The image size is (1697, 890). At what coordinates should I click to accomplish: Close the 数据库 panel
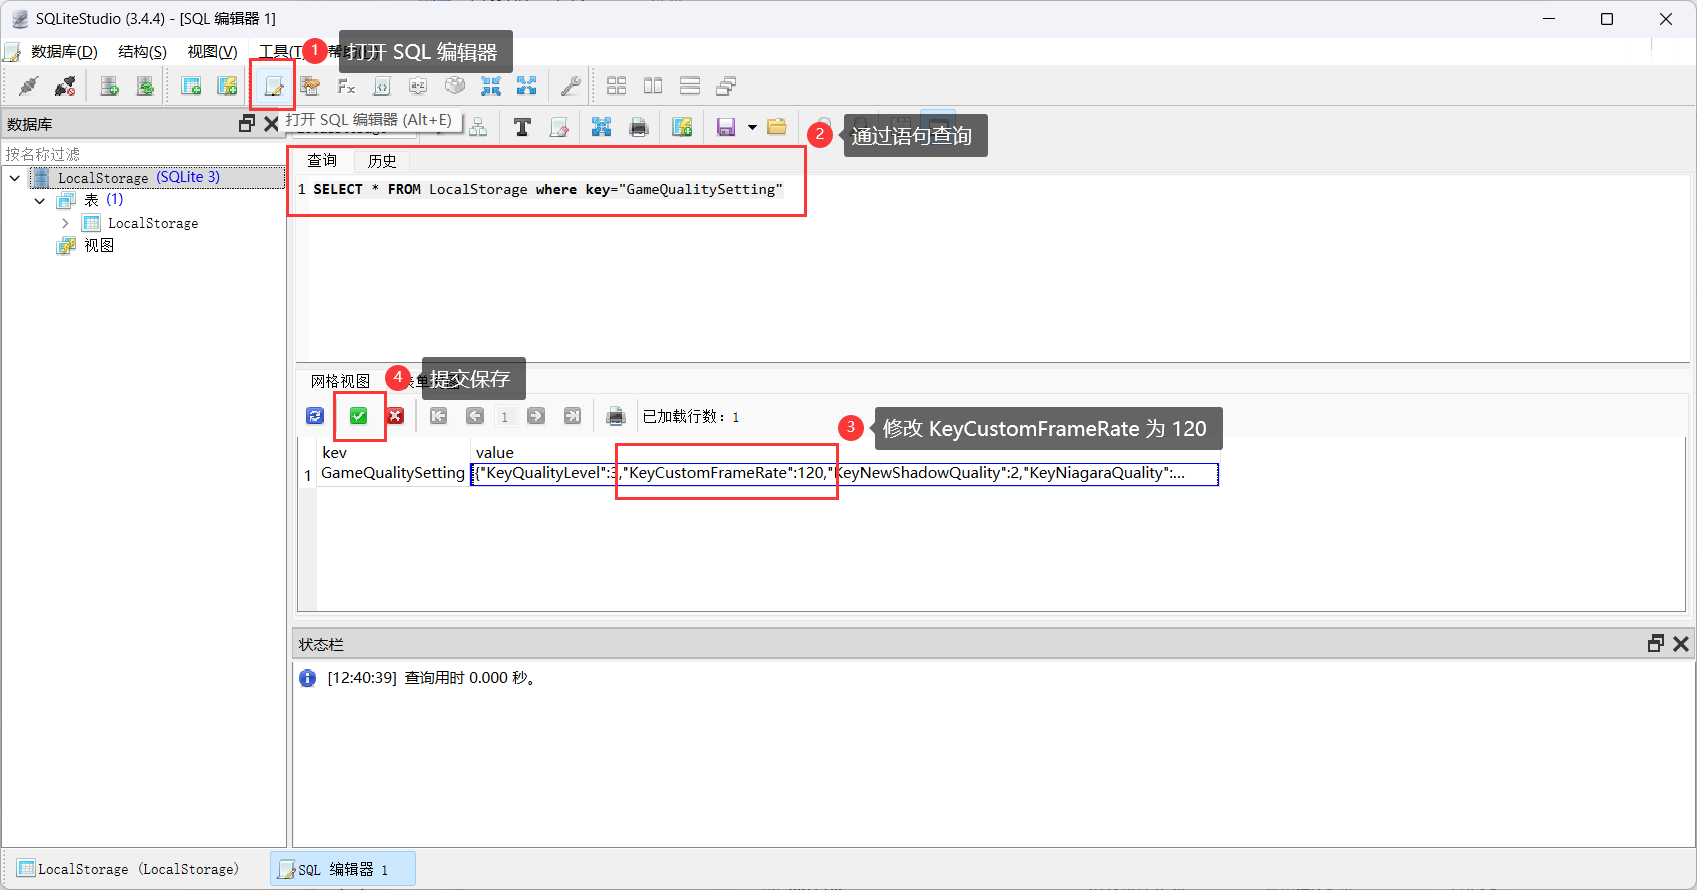point(271,123)
